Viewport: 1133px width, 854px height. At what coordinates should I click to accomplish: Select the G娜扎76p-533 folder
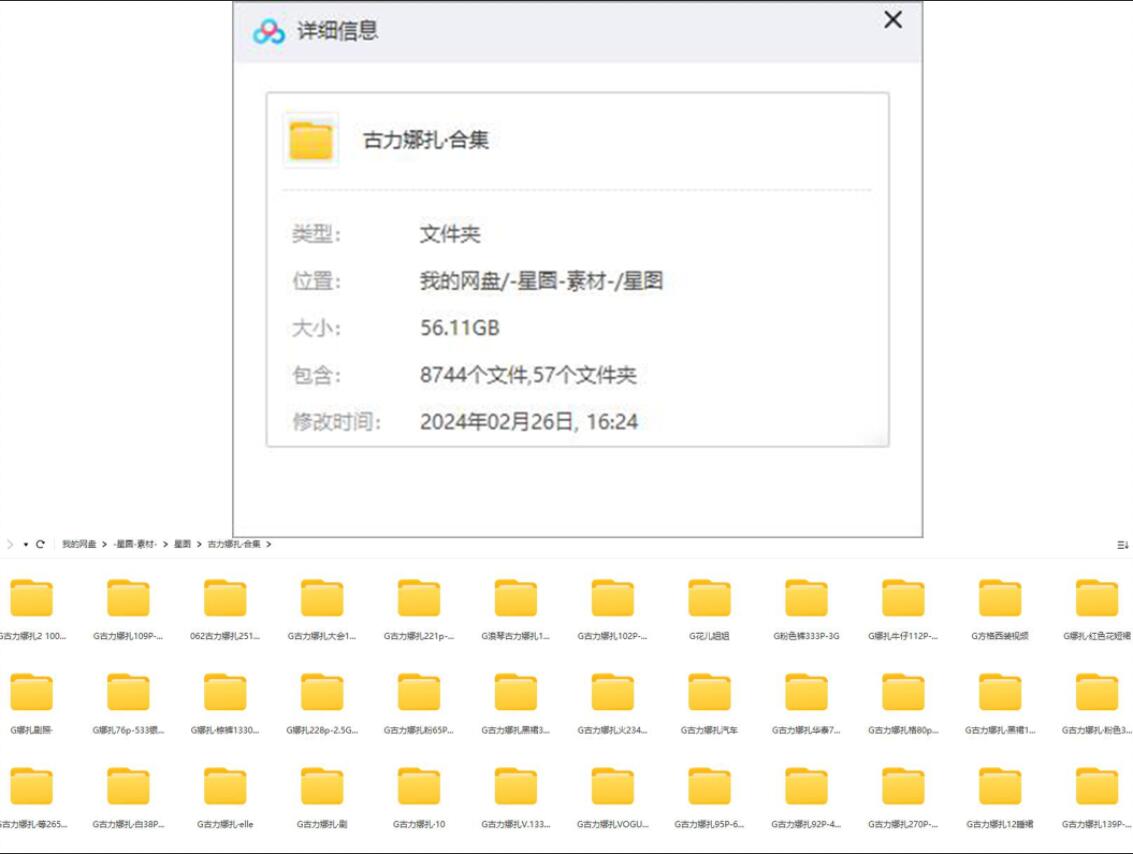pos(128,704)
